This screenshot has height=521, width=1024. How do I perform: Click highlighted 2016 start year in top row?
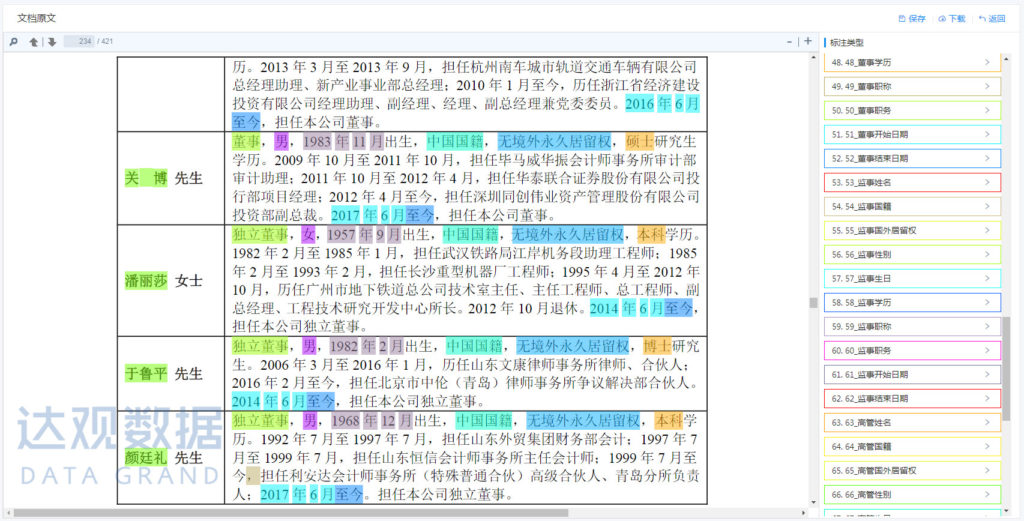(x=639, y=104)
